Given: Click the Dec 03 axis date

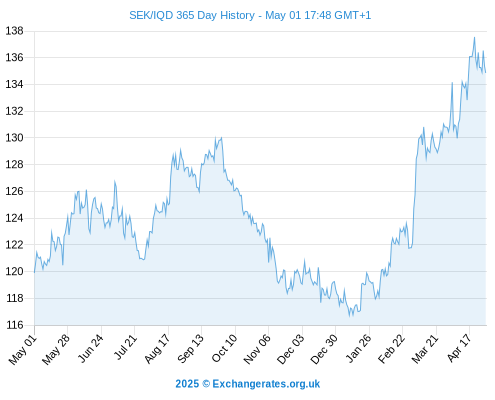Looking at the screenshot, I should click(291, 349).
